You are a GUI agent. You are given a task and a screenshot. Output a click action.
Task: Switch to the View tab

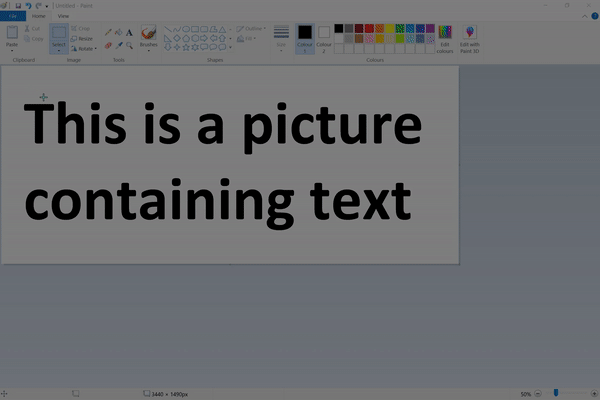63,16
